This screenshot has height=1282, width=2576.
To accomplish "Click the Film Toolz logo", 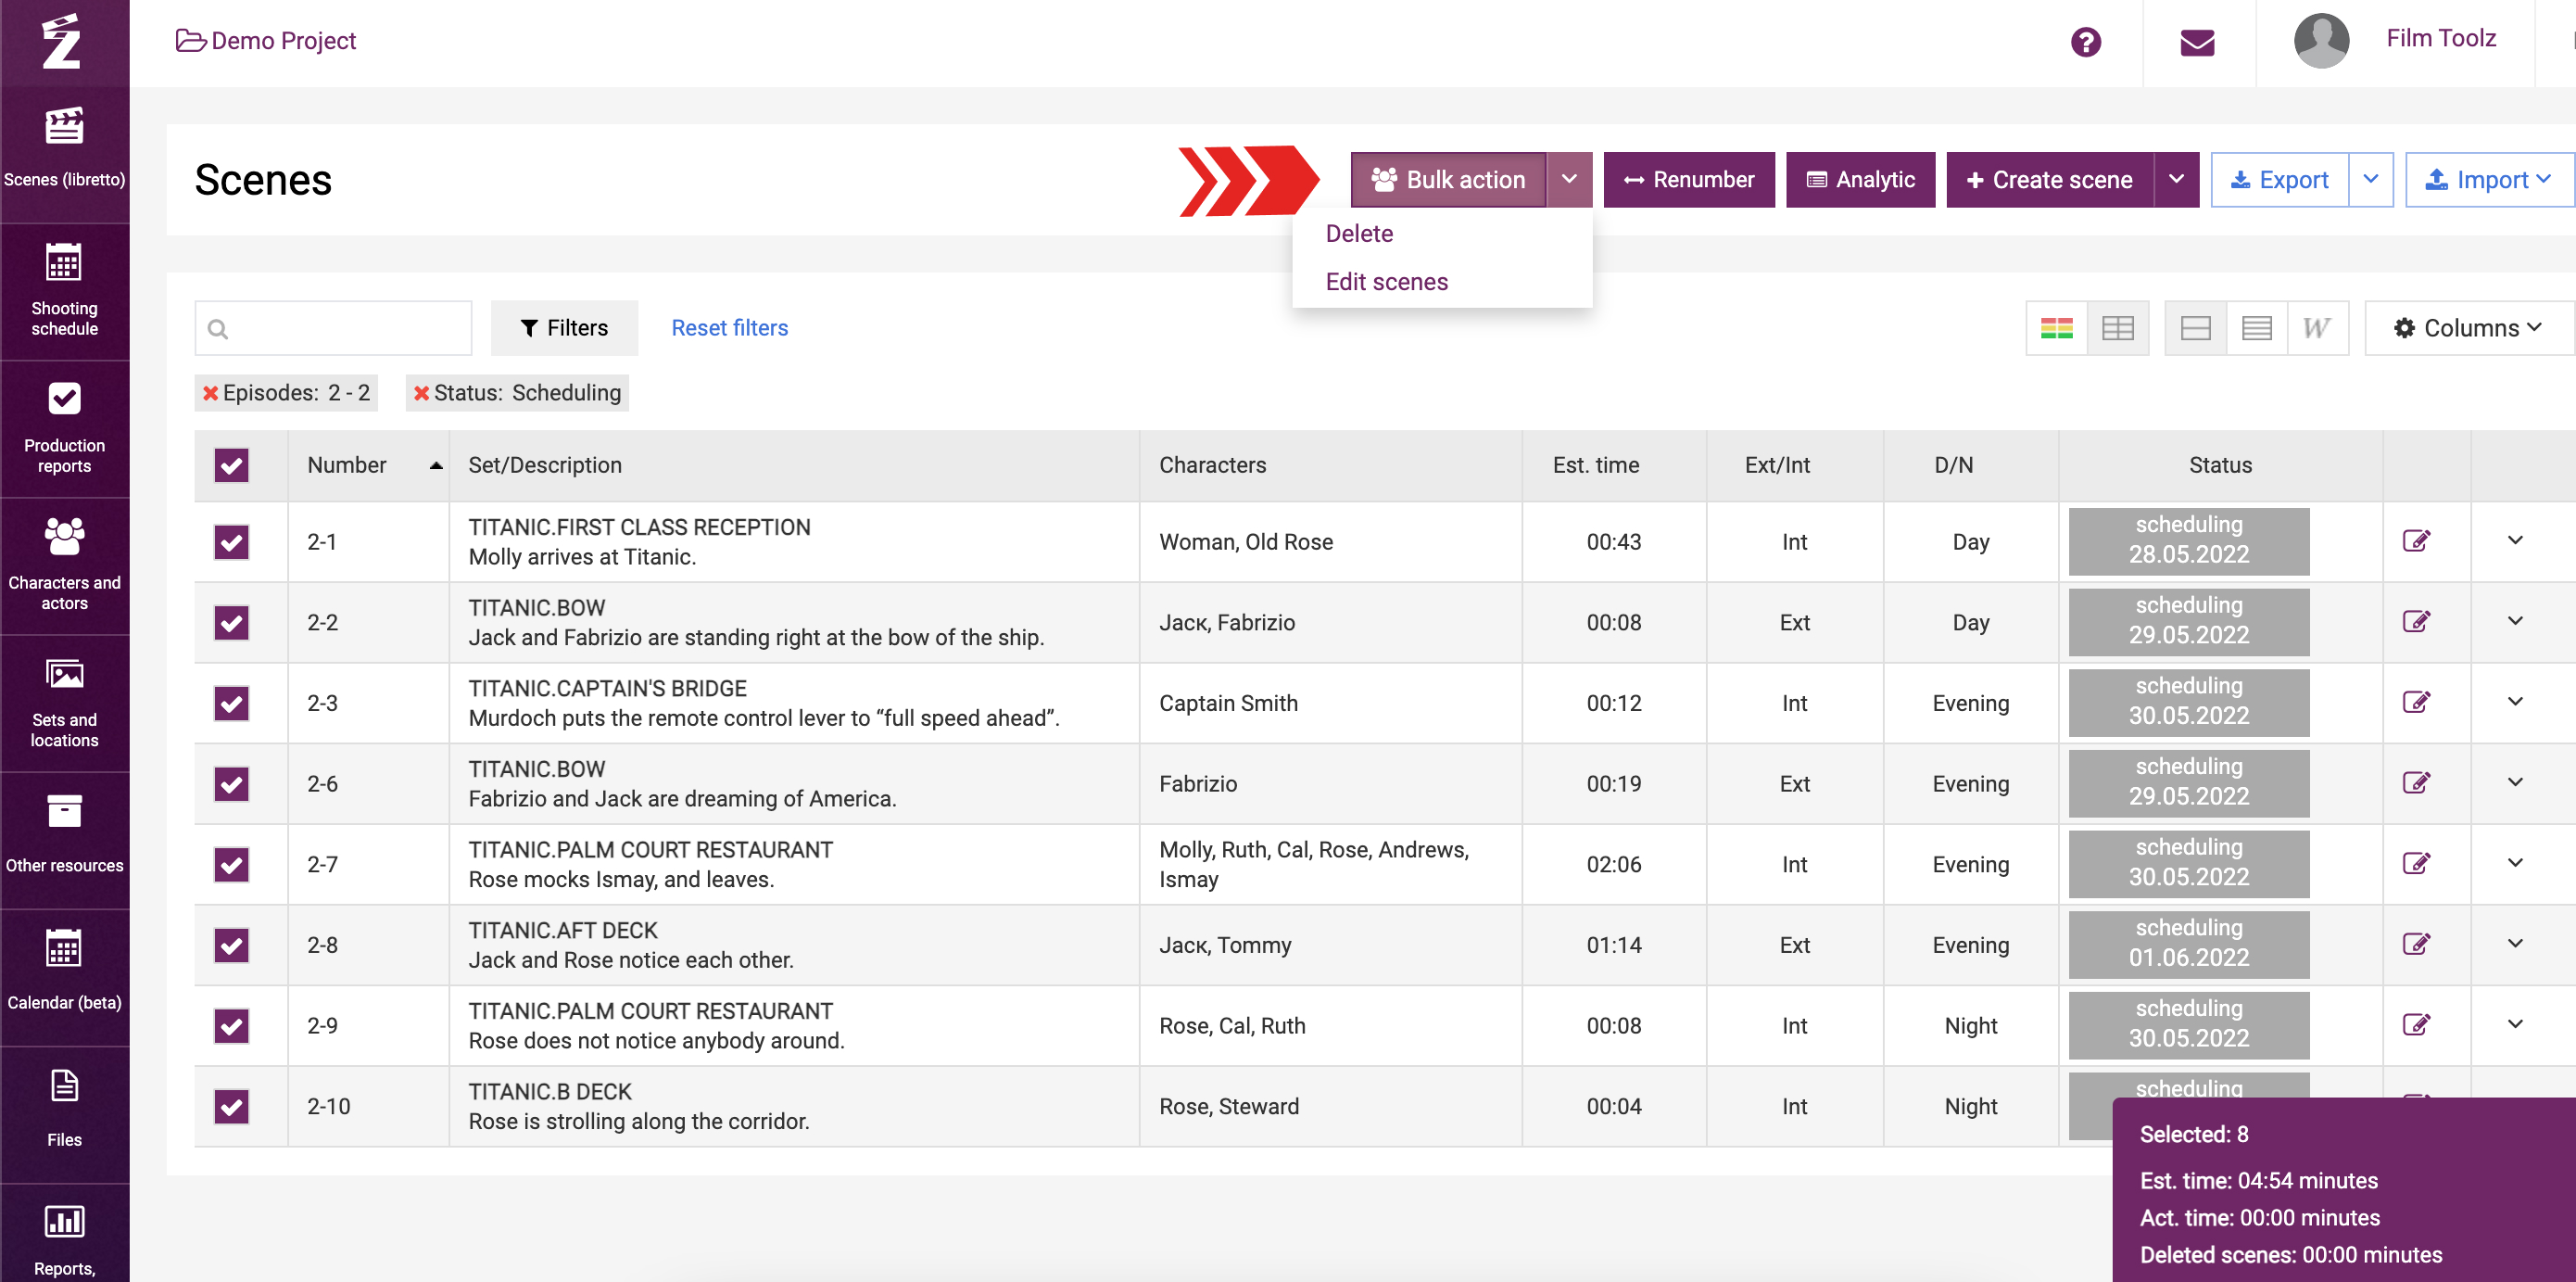I will (62, 41).
